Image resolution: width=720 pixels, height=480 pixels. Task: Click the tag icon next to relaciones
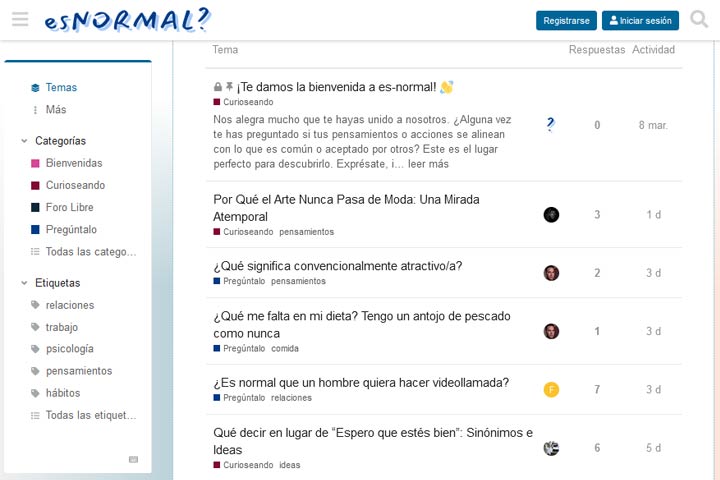(x=35, y=305)
